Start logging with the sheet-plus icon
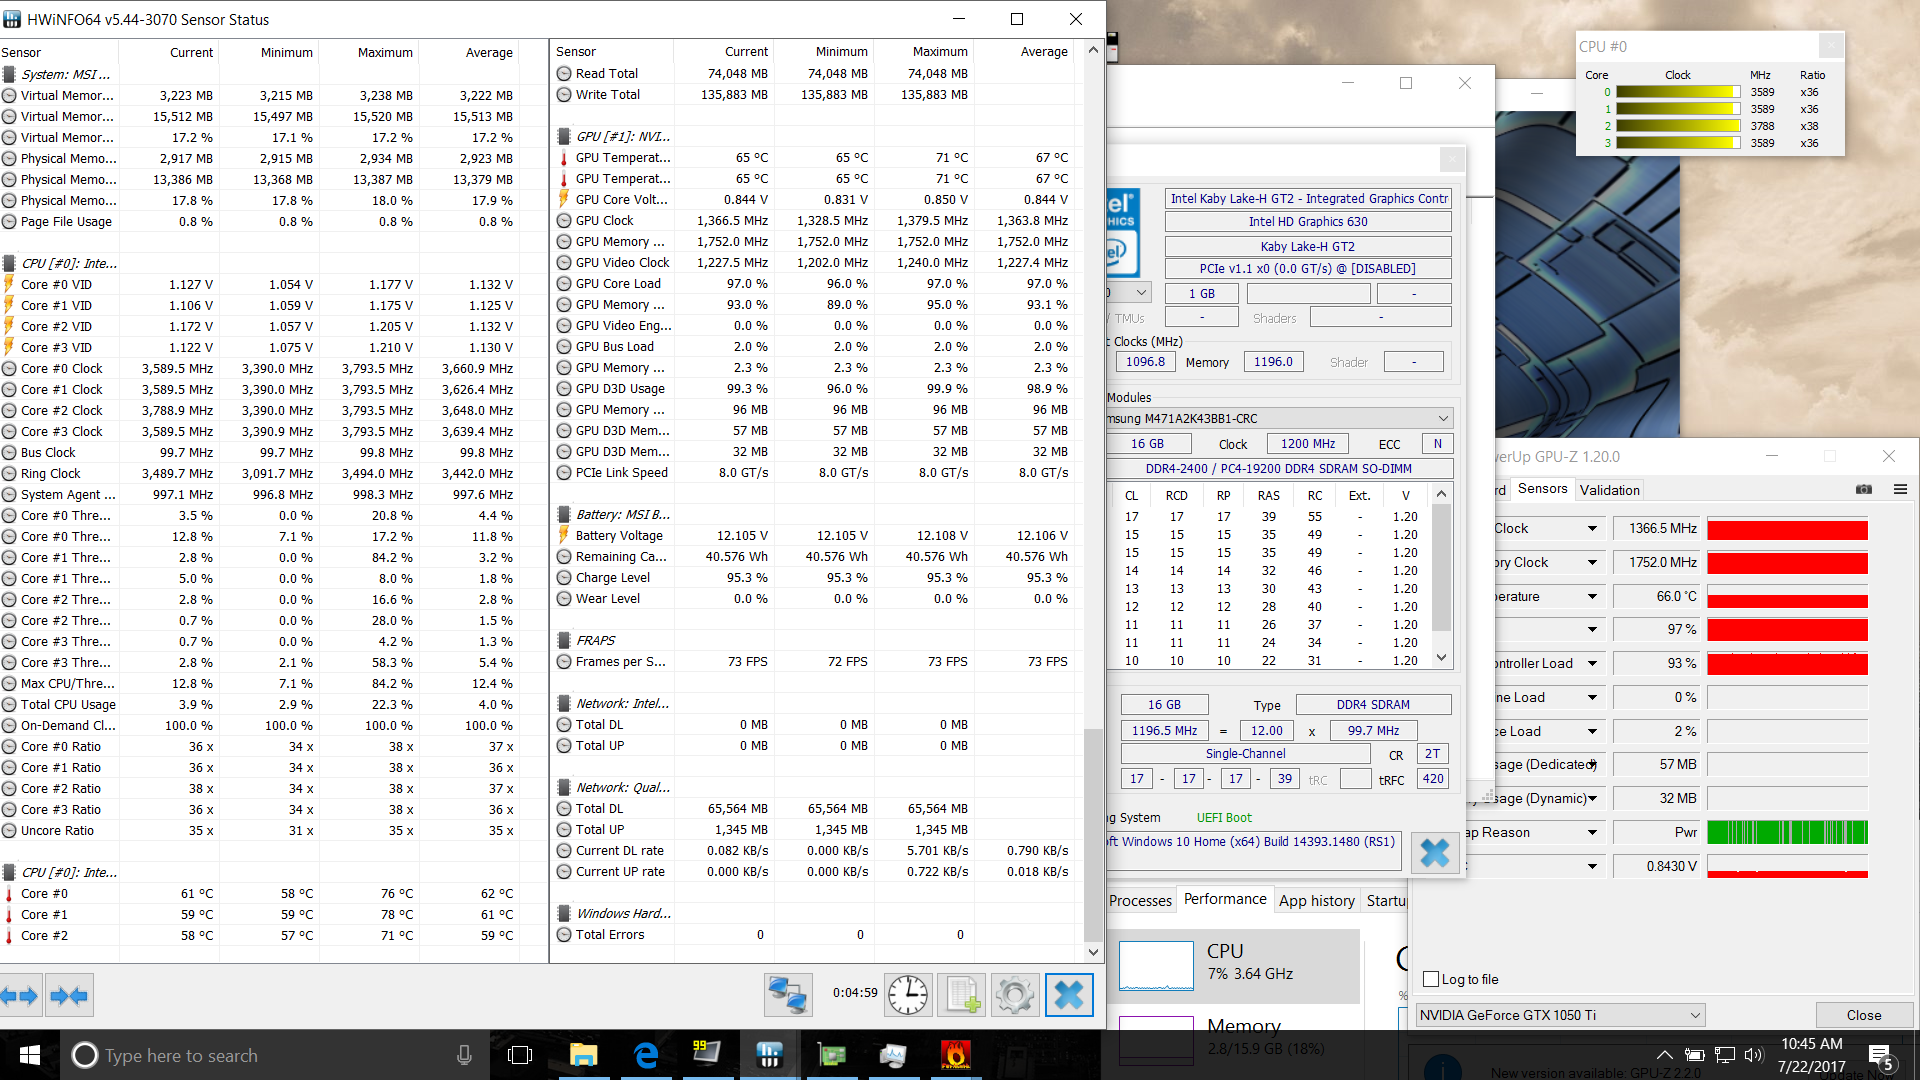 click(962, 995)
